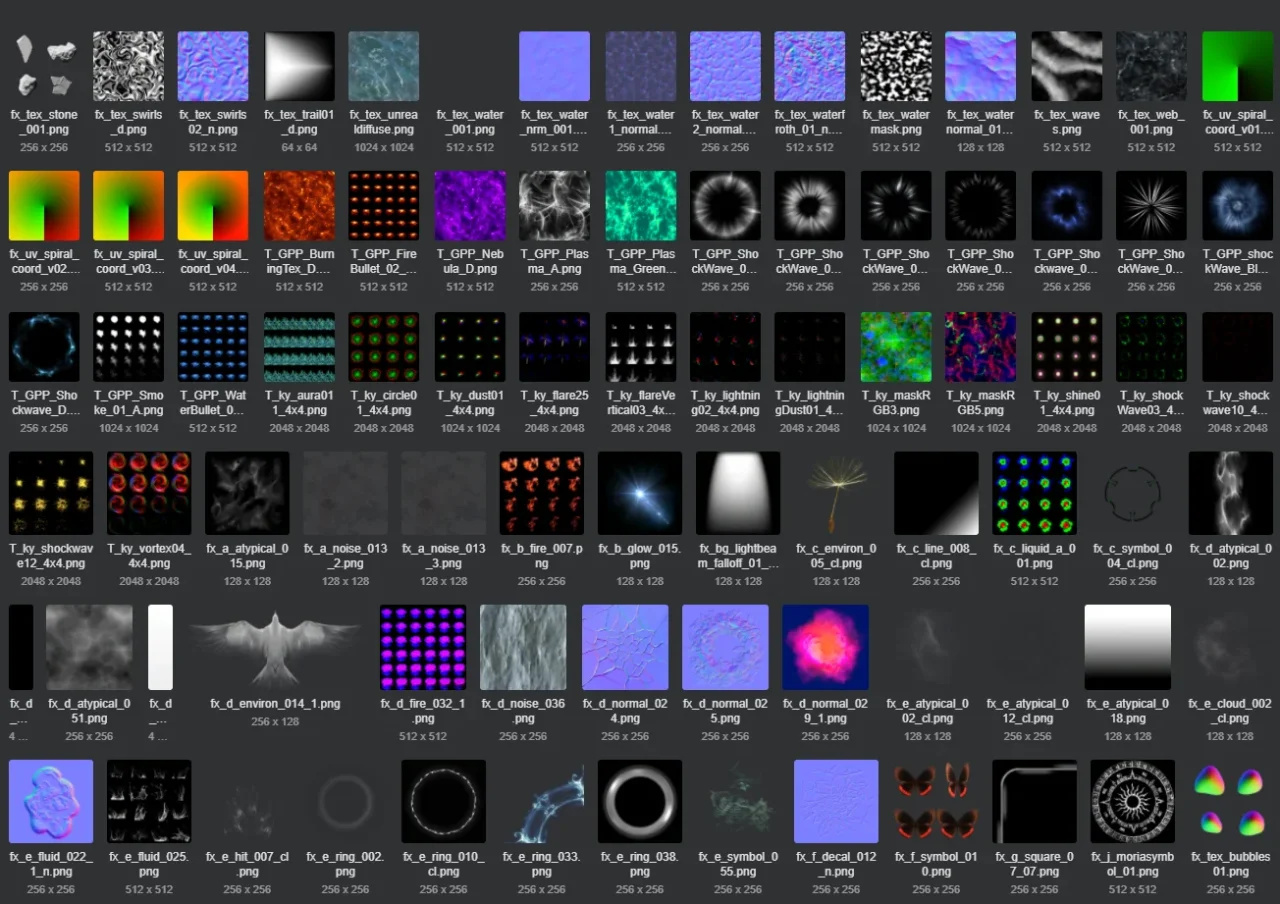
Task: Select the T_ky_aura01_4x4.png thumbnail
Action: [299, 347]
